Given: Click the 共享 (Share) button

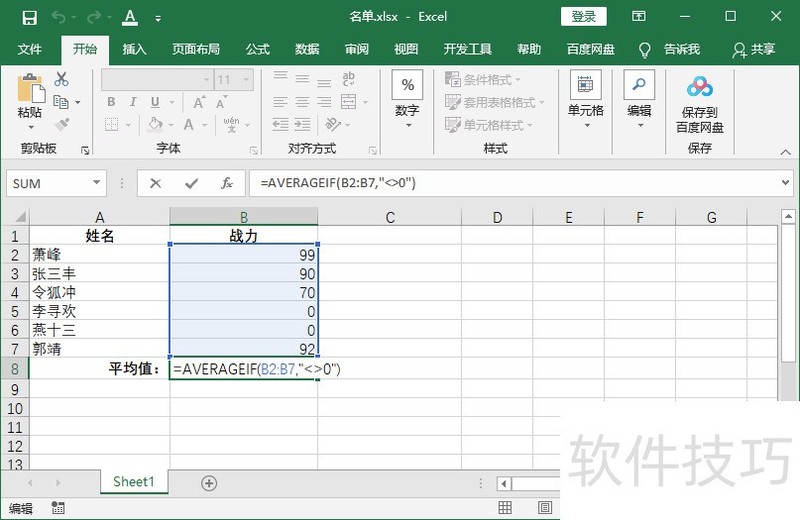Looking at the screenshot, I should click(x=754, y=49).
